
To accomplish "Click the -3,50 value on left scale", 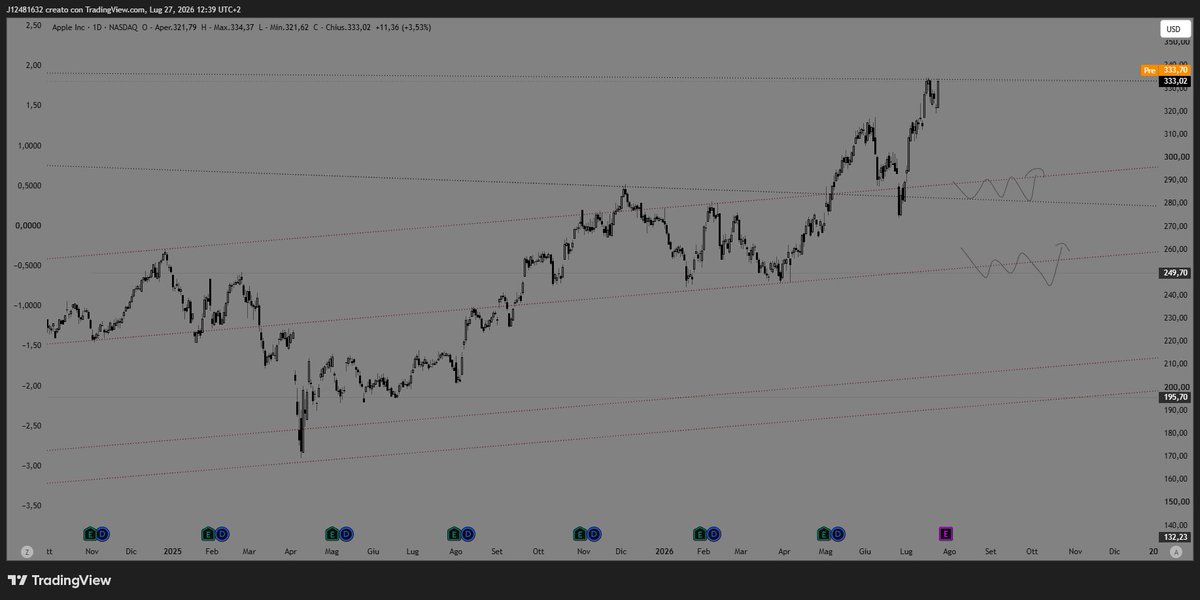I will (32, 506).
